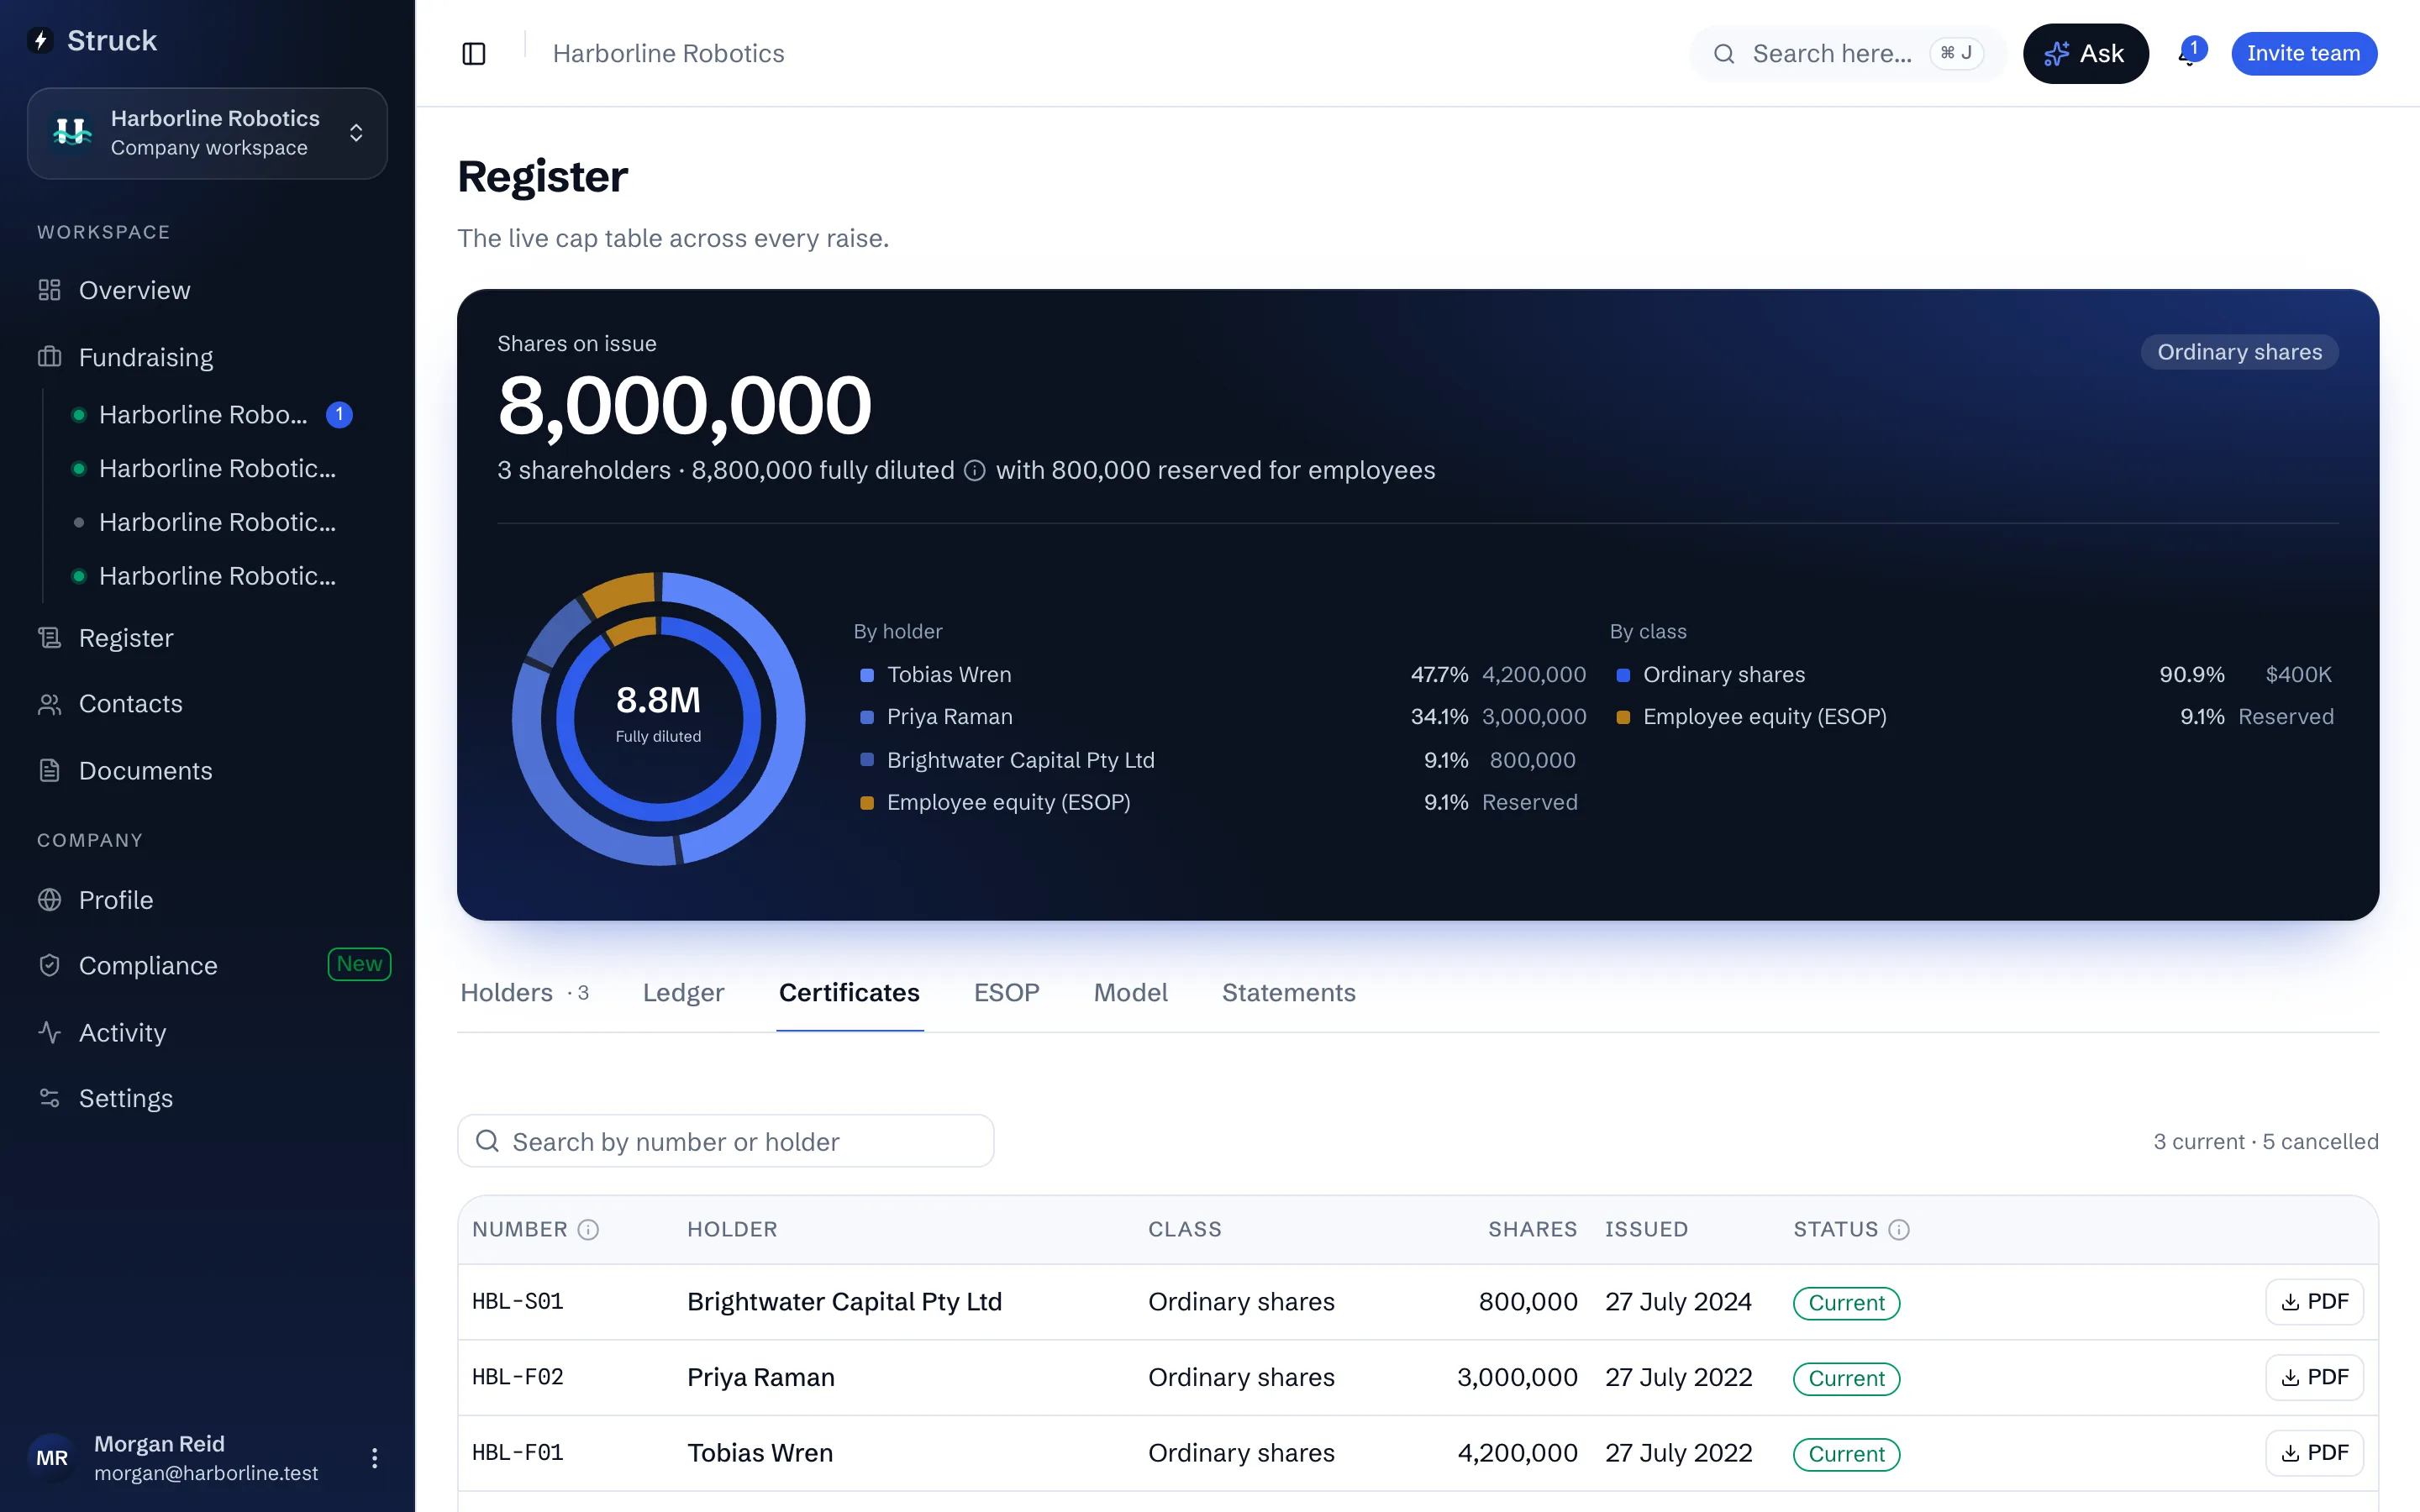The height and width of the screenshot is (1512, 2420).
Task: Click the ISSUED column header
Action: click(1646, 1229)
